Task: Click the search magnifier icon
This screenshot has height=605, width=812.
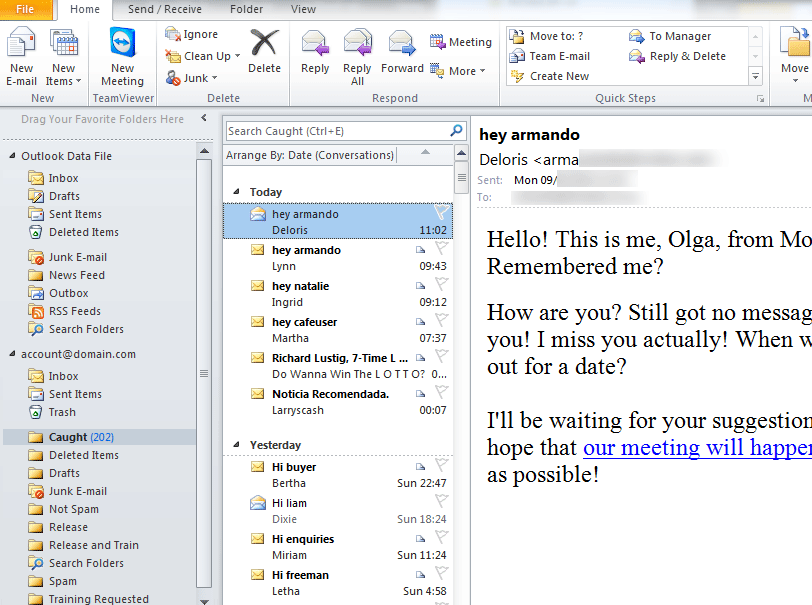Action: (456, 131)
